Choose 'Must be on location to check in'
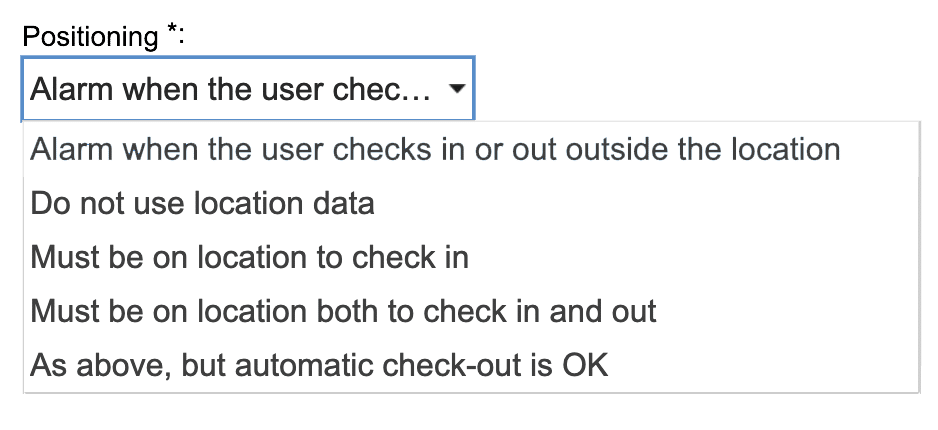Viewport: 938px width, 430px height. pos(250,257)
